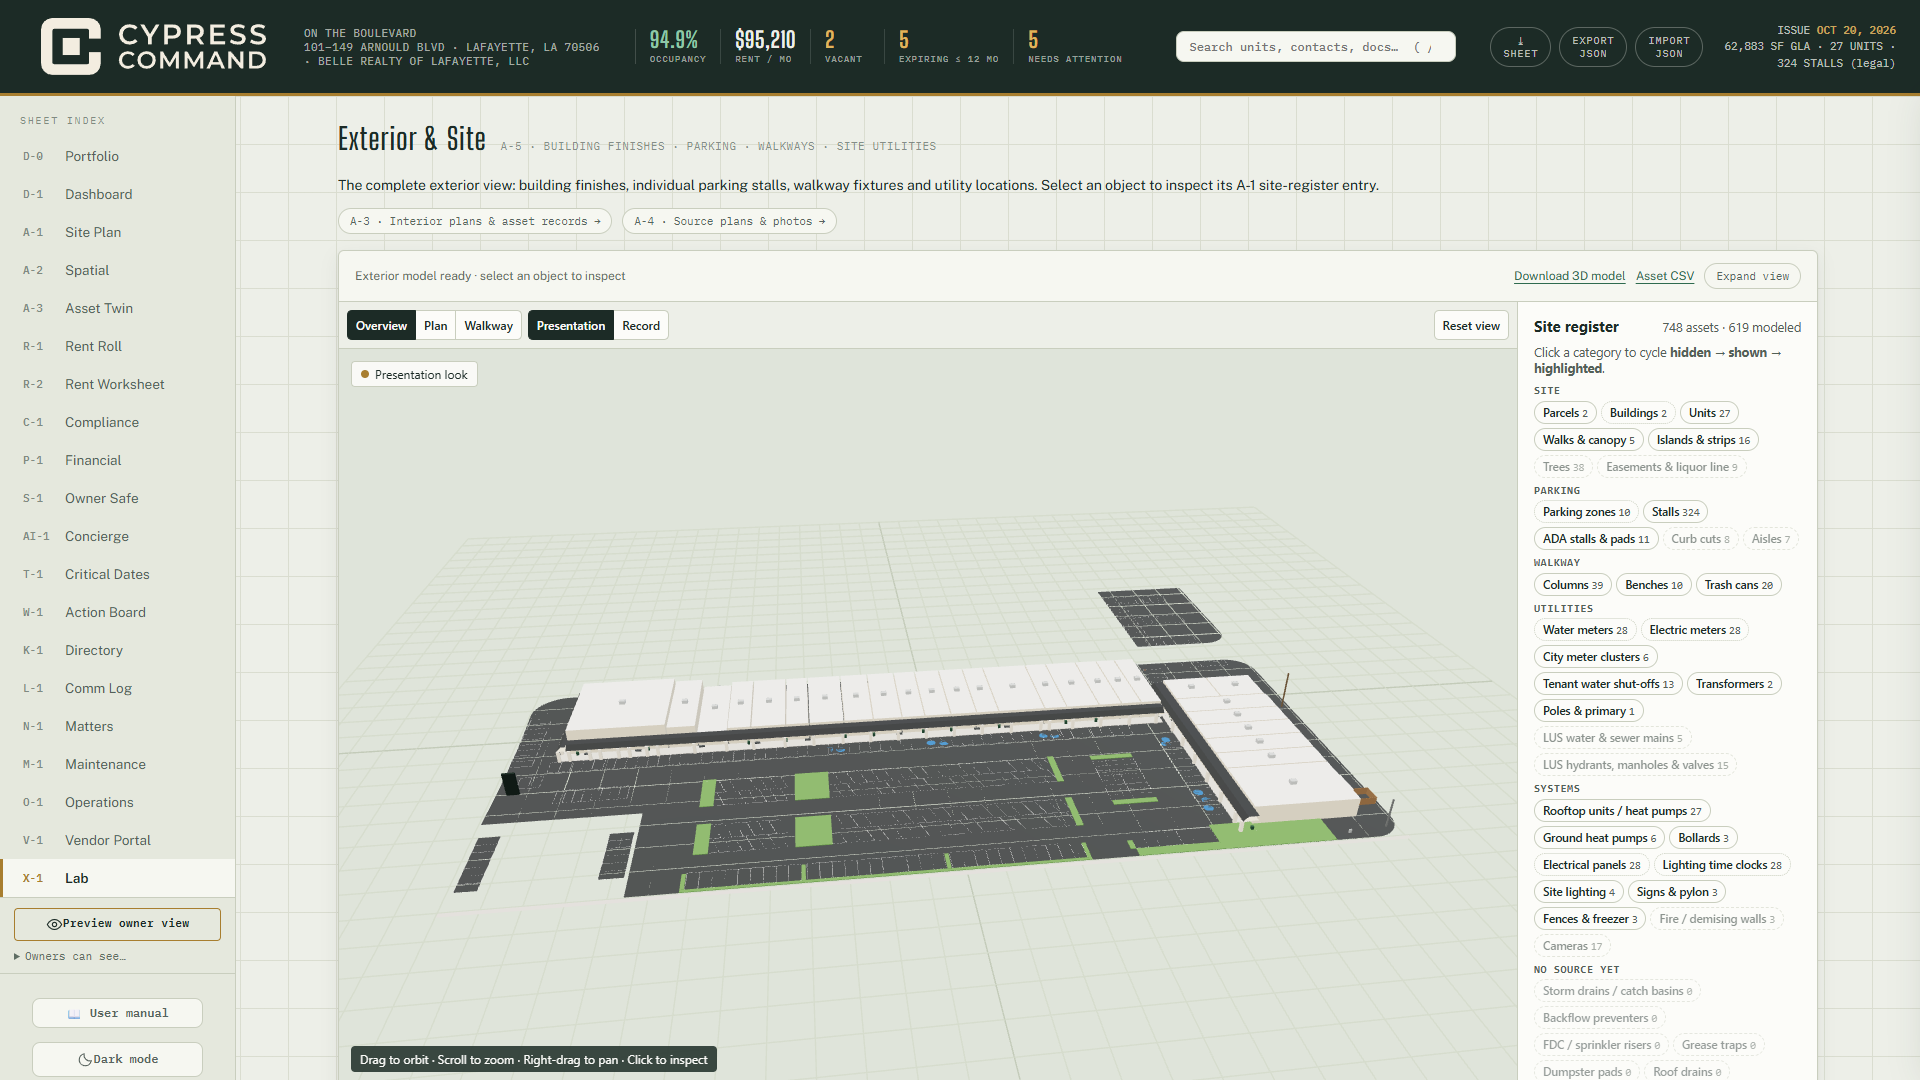Open Compliance in sheet index
Screen dimensions: 1920x1080
(x=118, y=422)
